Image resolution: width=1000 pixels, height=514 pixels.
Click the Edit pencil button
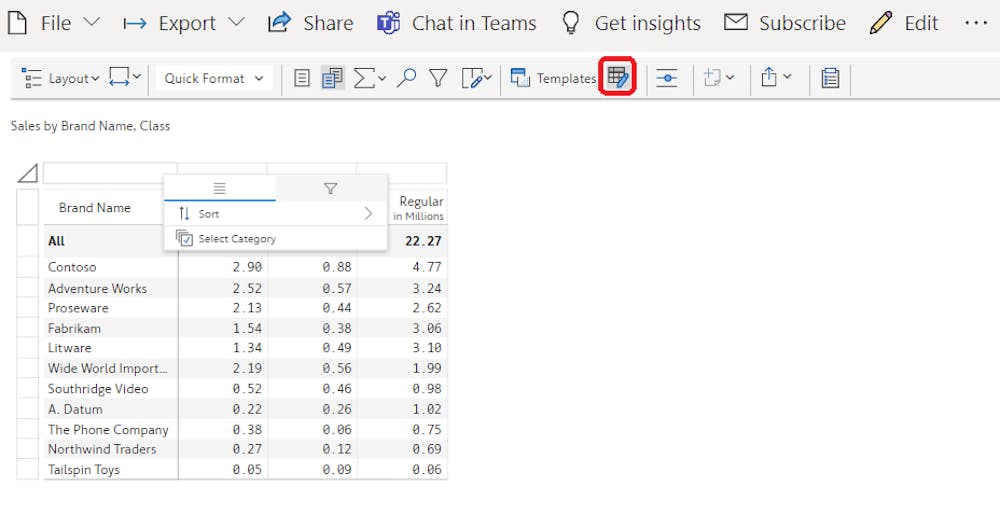pos(904,24)
